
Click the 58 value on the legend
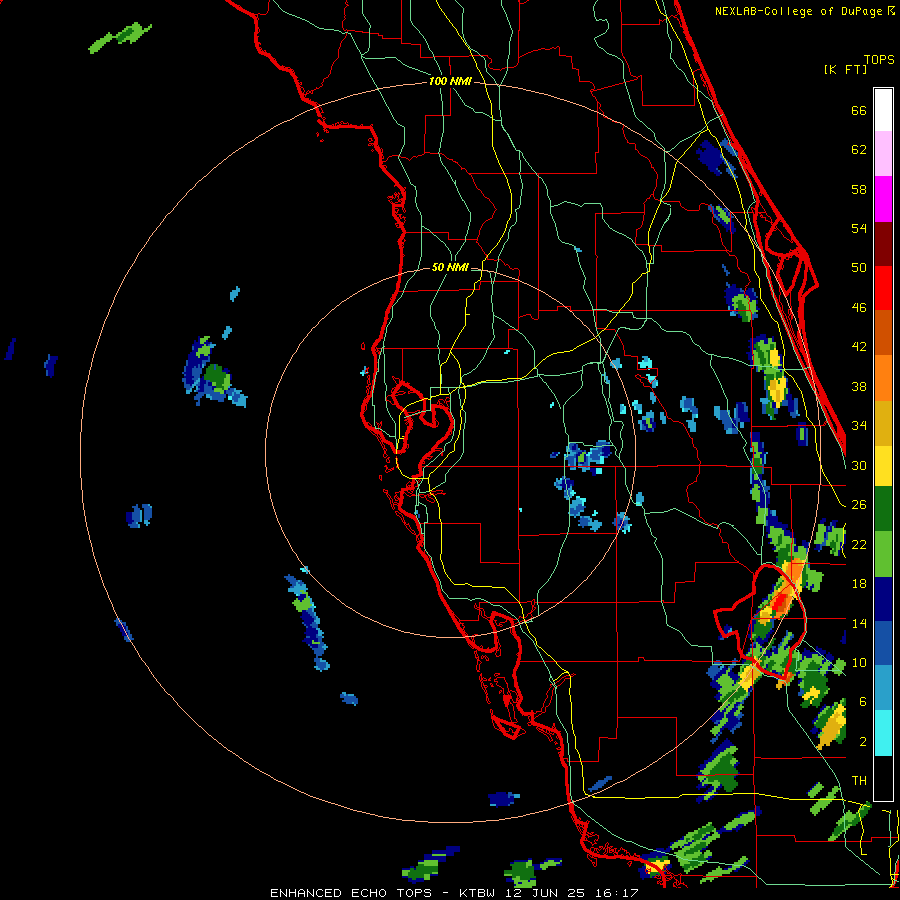859,189
